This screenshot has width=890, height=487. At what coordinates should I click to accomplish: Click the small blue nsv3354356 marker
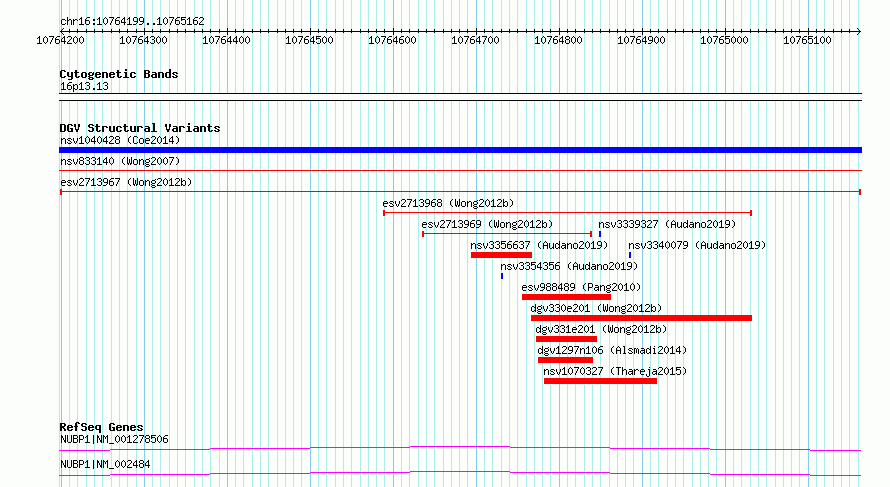502,276
